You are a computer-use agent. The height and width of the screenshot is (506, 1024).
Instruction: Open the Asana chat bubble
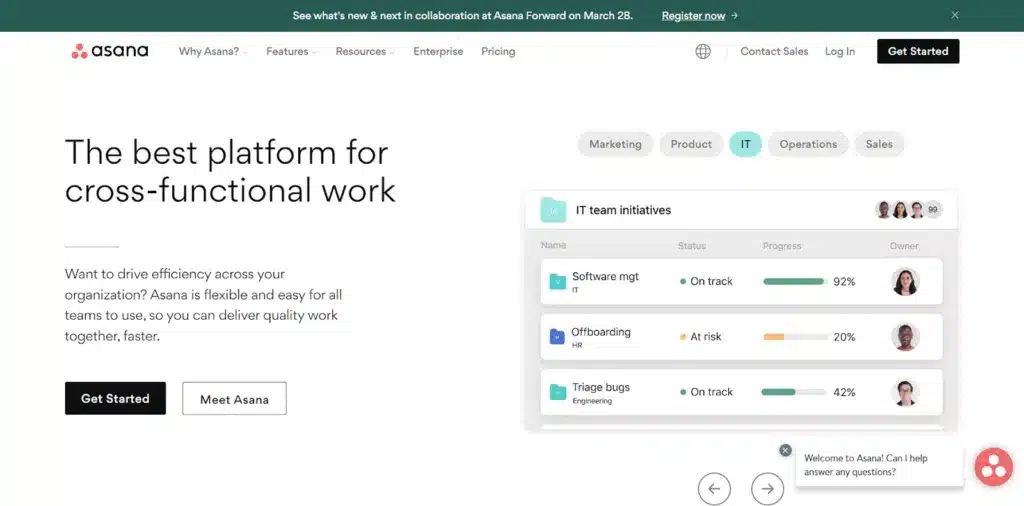point(993,466)
